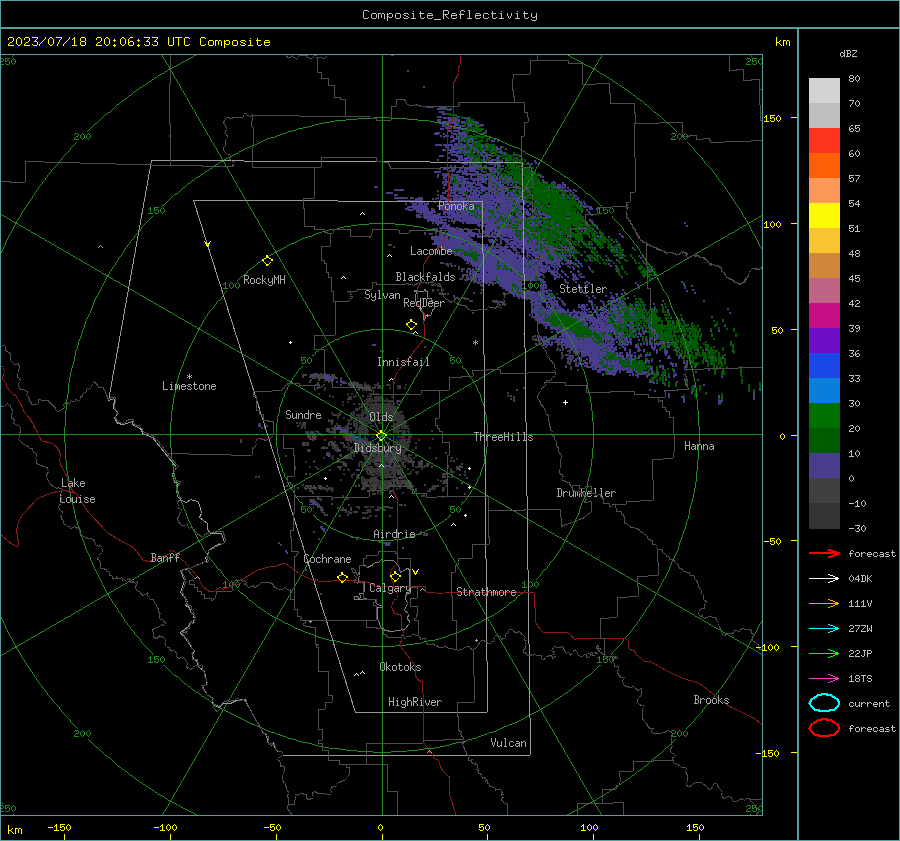Click the Vulcan city label
The width and height of the screenshot is (900, 841).
pos(508,743)
